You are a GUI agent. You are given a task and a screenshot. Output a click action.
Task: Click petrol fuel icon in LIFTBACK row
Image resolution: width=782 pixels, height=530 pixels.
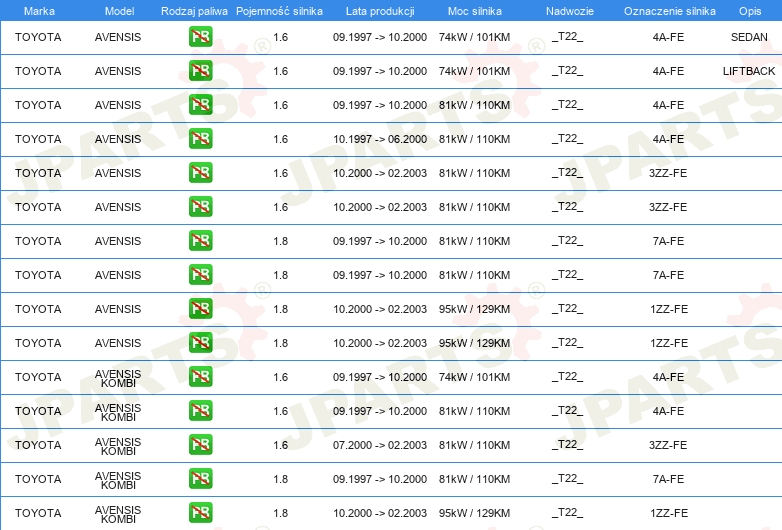click(200, 71)
